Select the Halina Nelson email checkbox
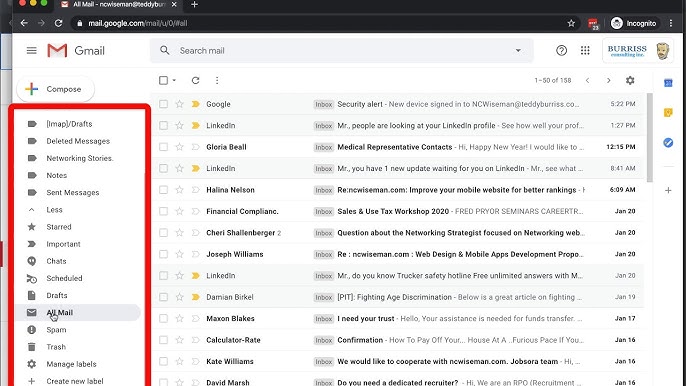This screenshot has width=686, height=386. tap(163, 190)
